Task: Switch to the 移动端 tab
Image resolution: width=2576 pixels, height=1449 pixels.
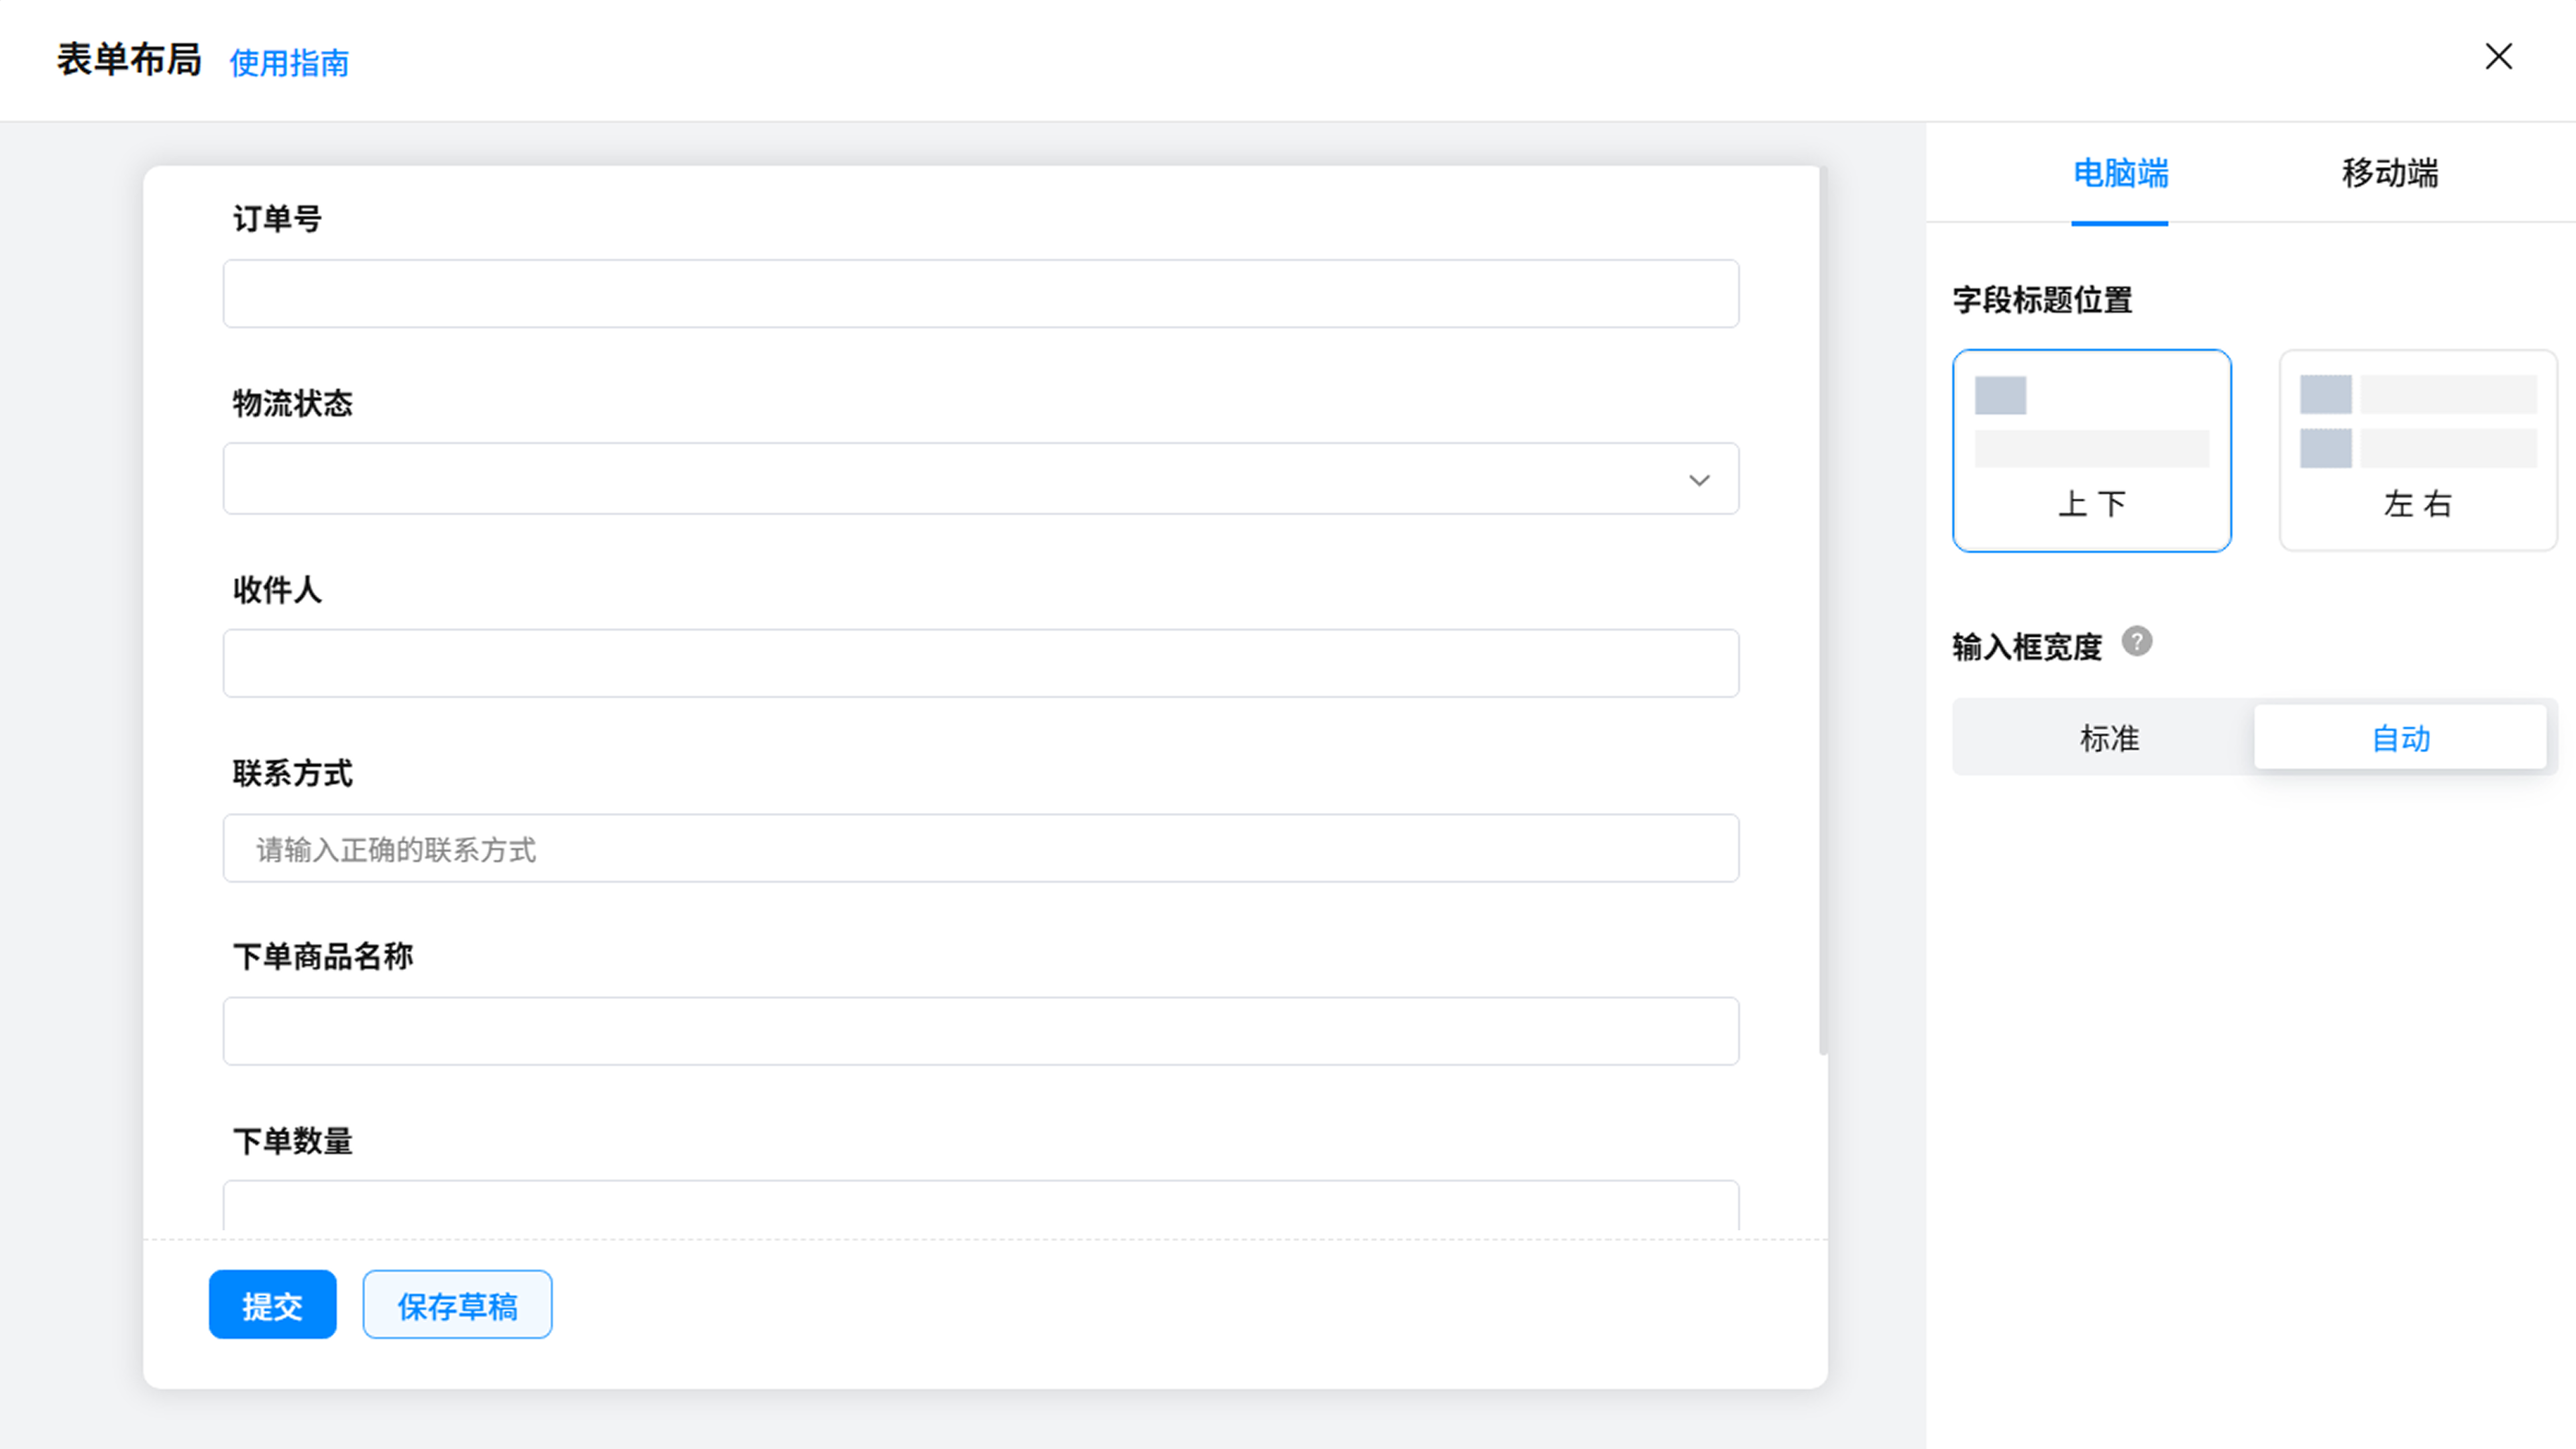Action: pyautogui.click(x=2390, y=174)
